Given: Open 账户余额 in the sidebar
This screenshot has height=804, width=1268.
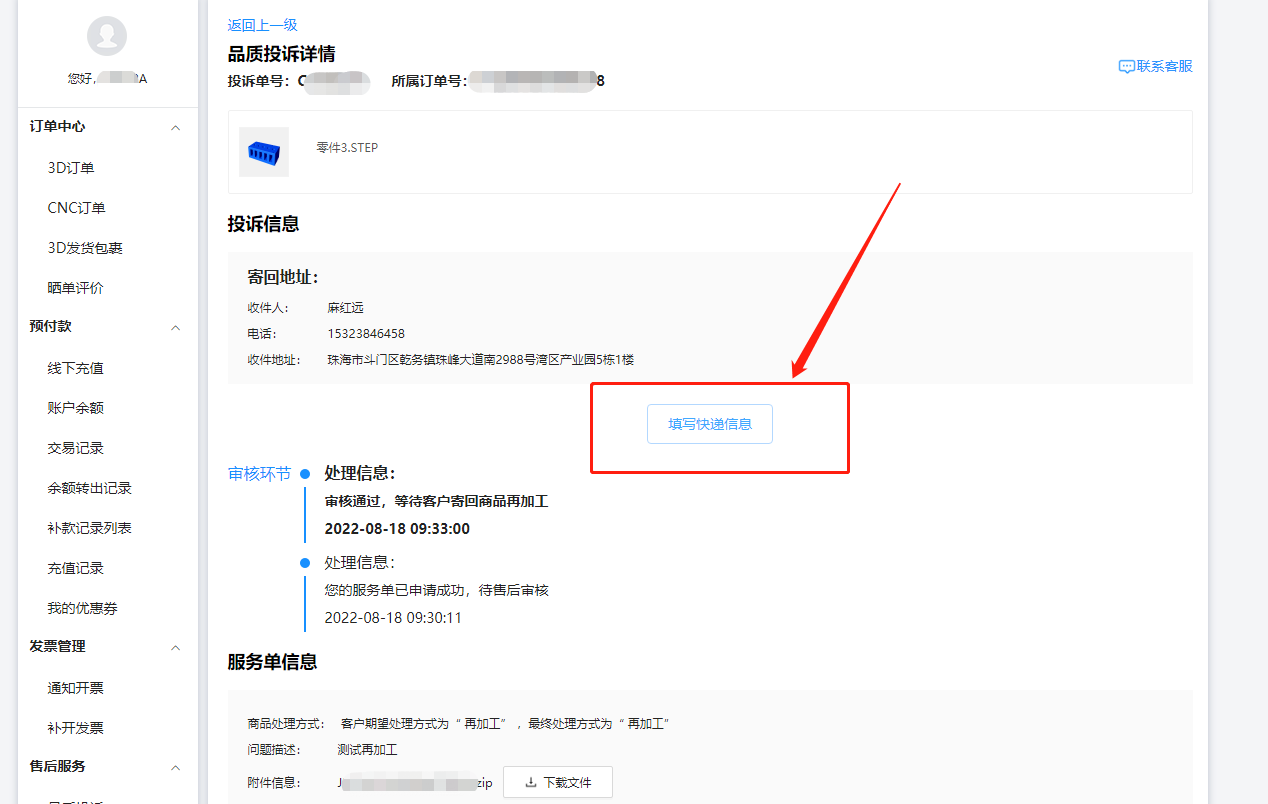Looking at the screenshot, I should [x=75, y=408].
